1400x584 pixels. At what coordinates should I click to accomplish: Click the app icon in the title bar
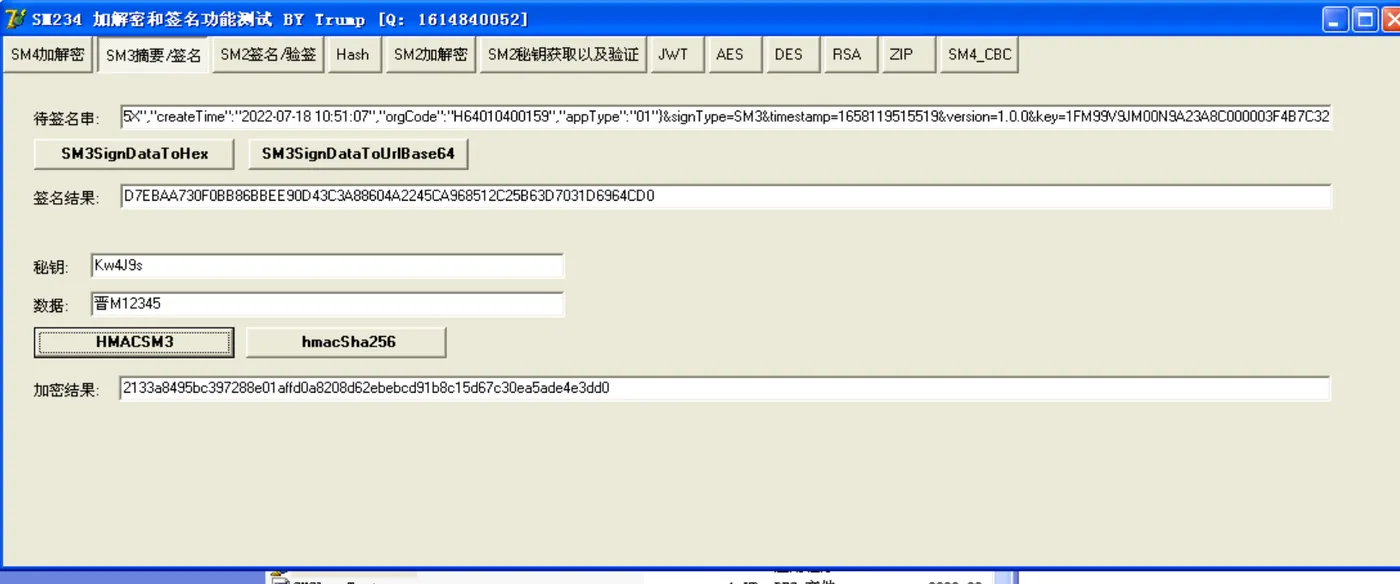click(15, 19)
